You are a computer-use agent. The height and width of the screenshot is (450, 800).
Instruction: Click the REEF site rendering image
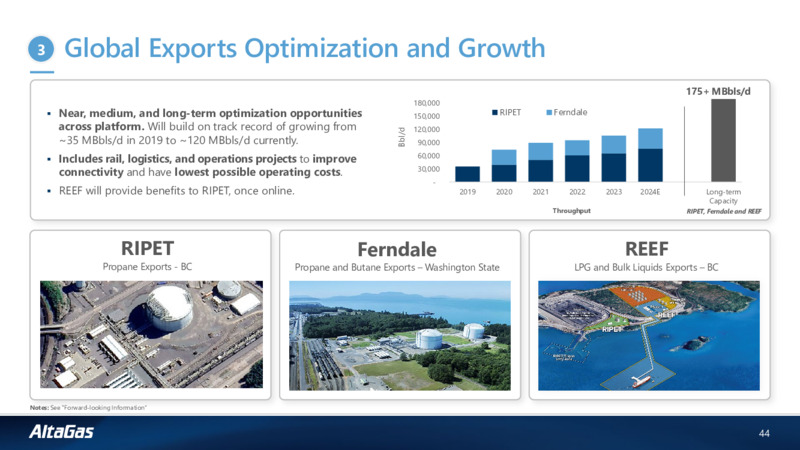(648, 336)
